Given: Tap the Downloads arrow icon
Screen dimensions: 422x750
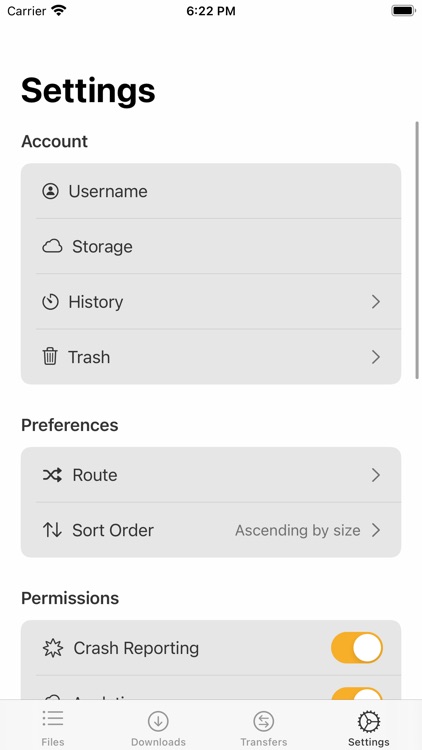Looking at the screenshot, I should coord(158,721).
